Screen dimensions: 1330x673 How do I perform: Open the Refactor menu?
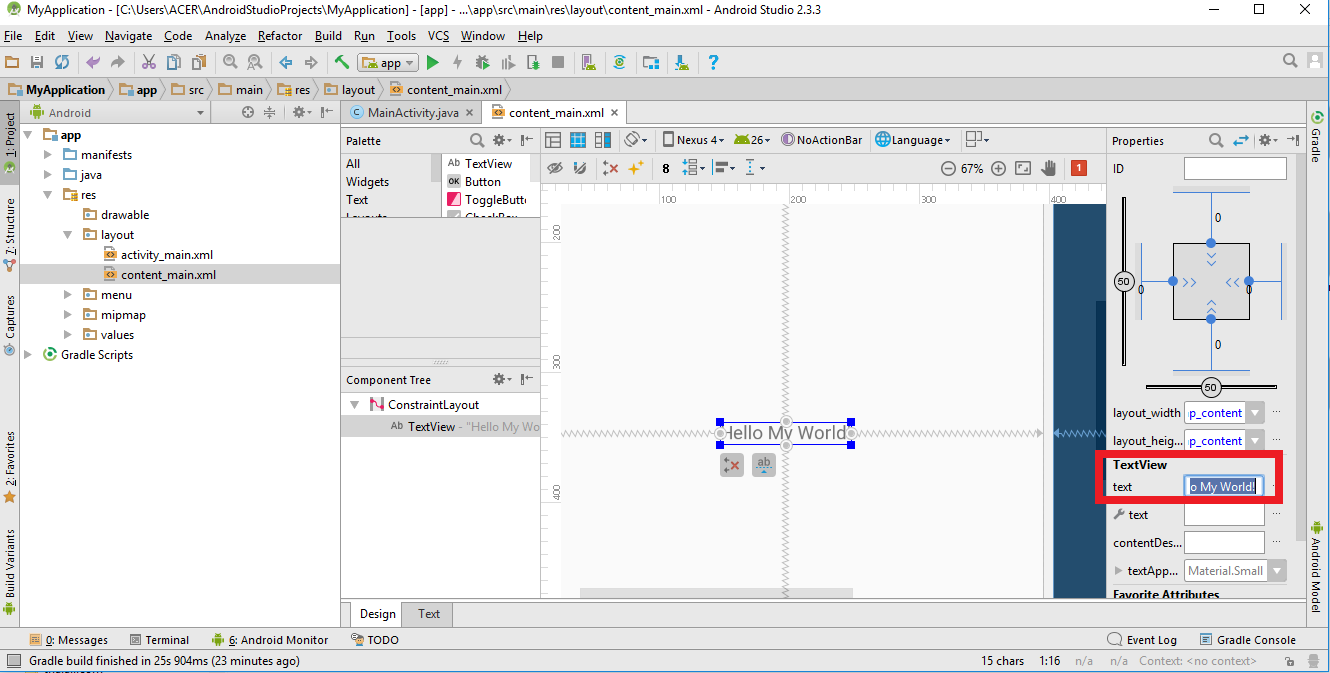(280, 35)
